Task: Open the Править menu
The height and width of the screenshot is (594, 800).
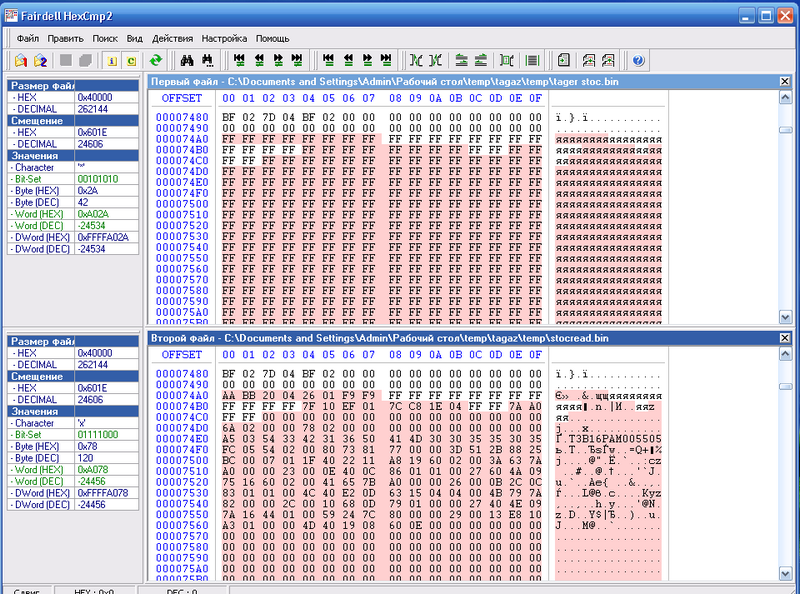Action: 65,37
